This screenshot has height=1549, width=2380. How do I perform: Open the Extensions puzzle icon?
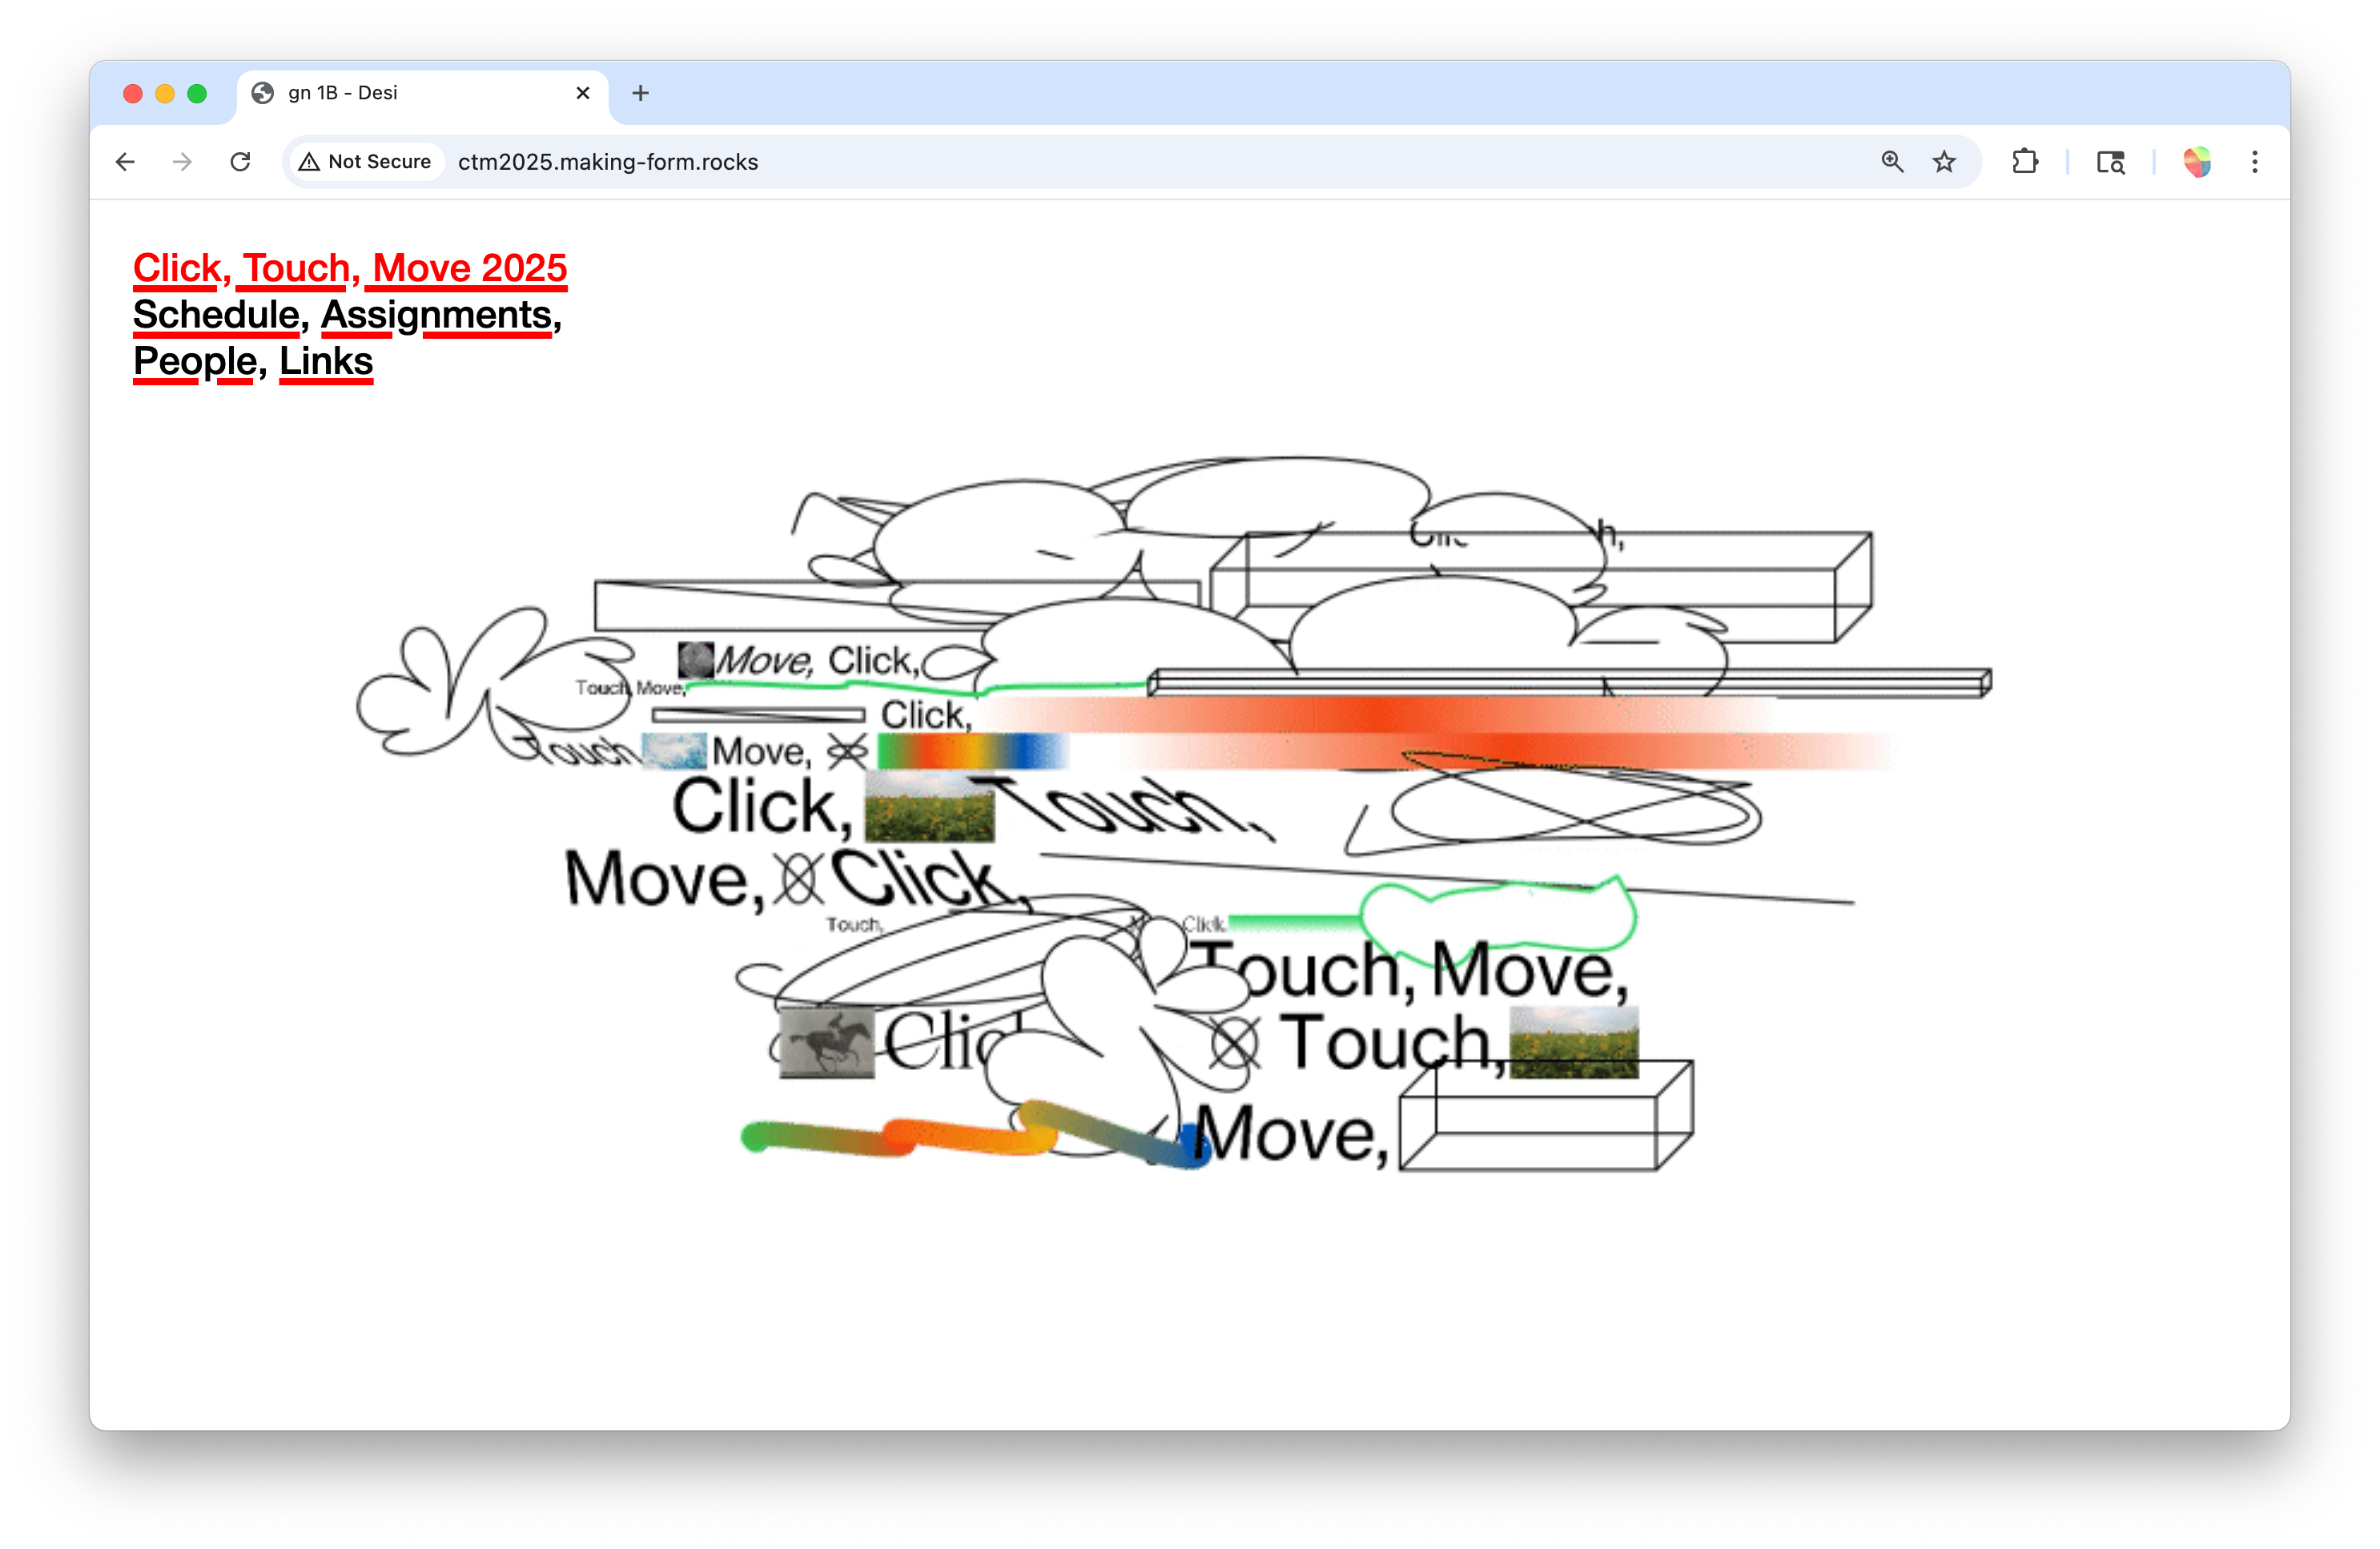(x=2025, y=162)
